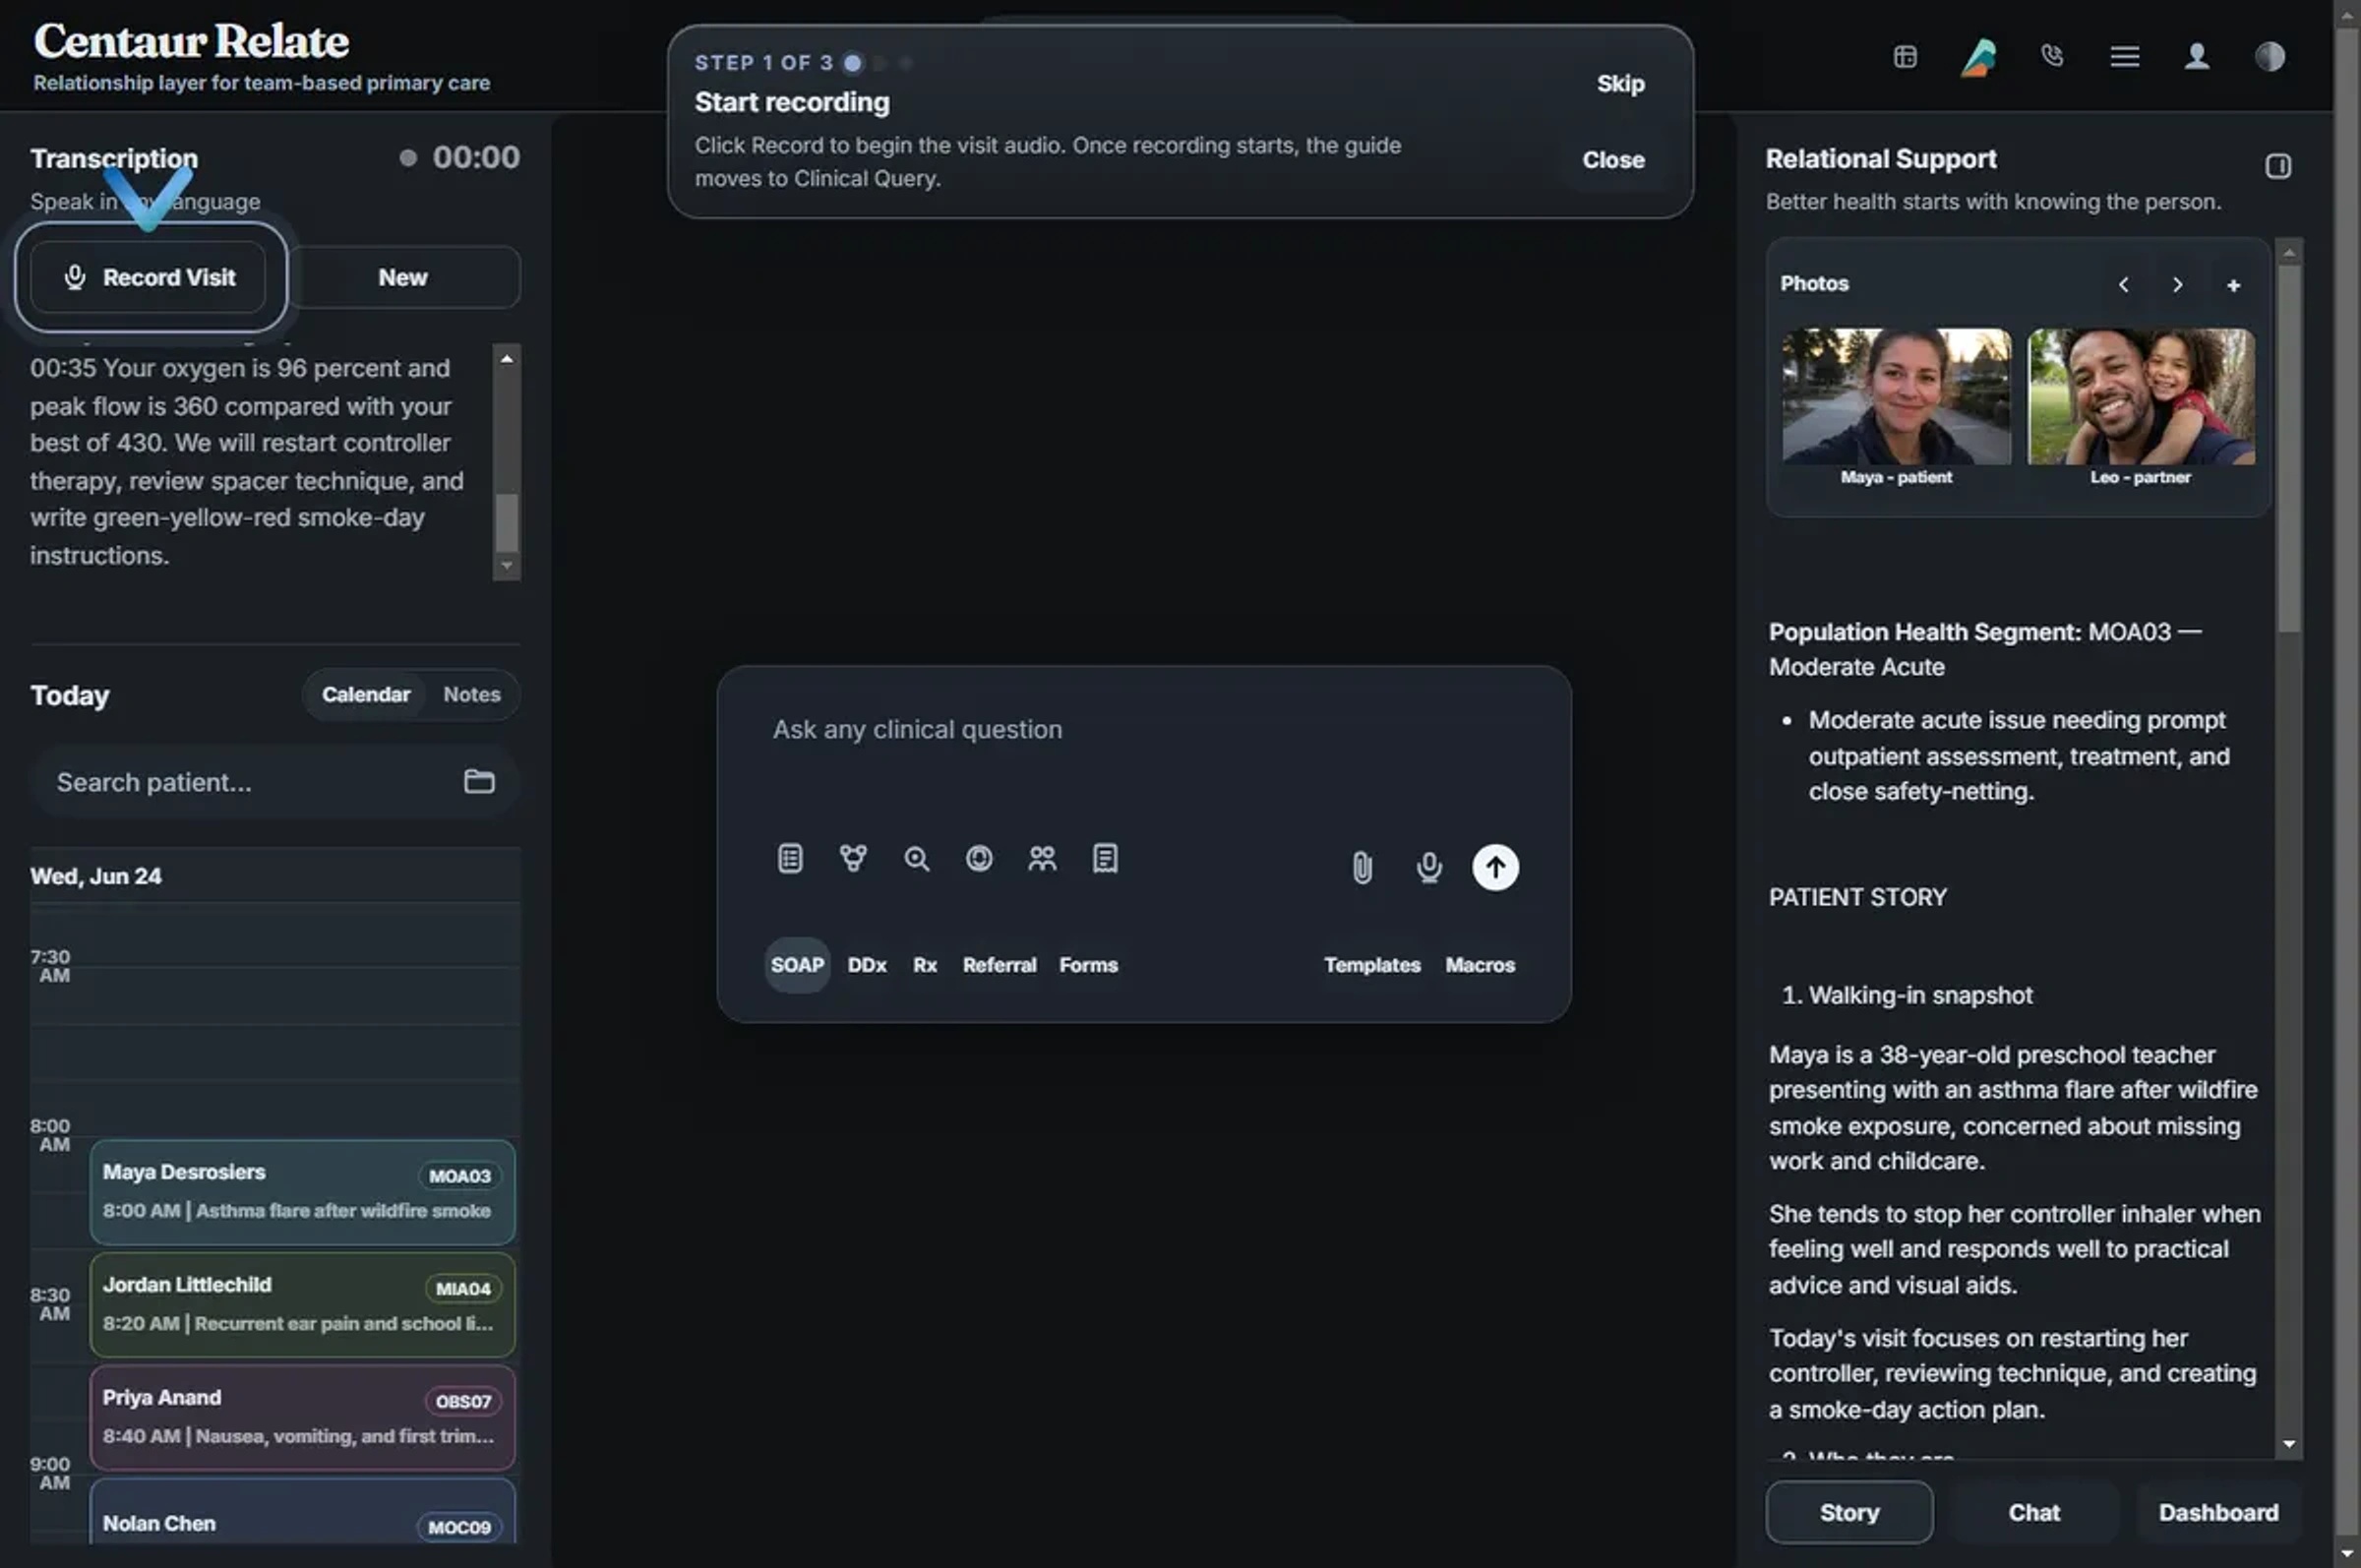Open Nolan Chen appointment card
Screen dimensions: 2361x1568
click(302, 1512)
